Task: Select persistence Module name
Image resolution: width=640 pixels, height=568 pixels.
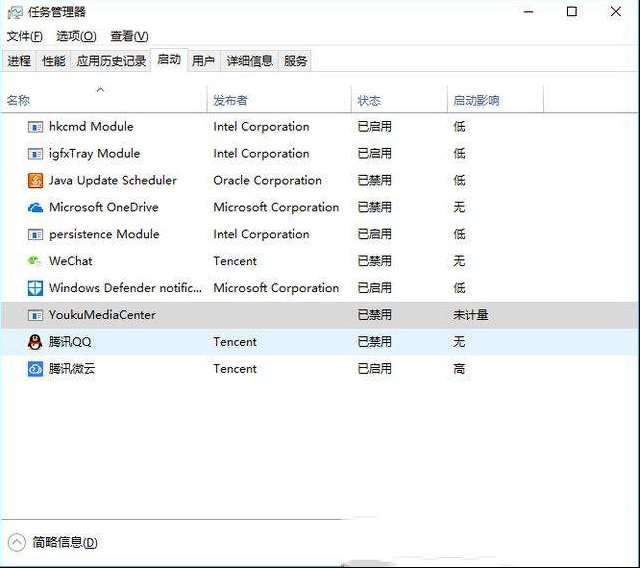Action: 104,235
